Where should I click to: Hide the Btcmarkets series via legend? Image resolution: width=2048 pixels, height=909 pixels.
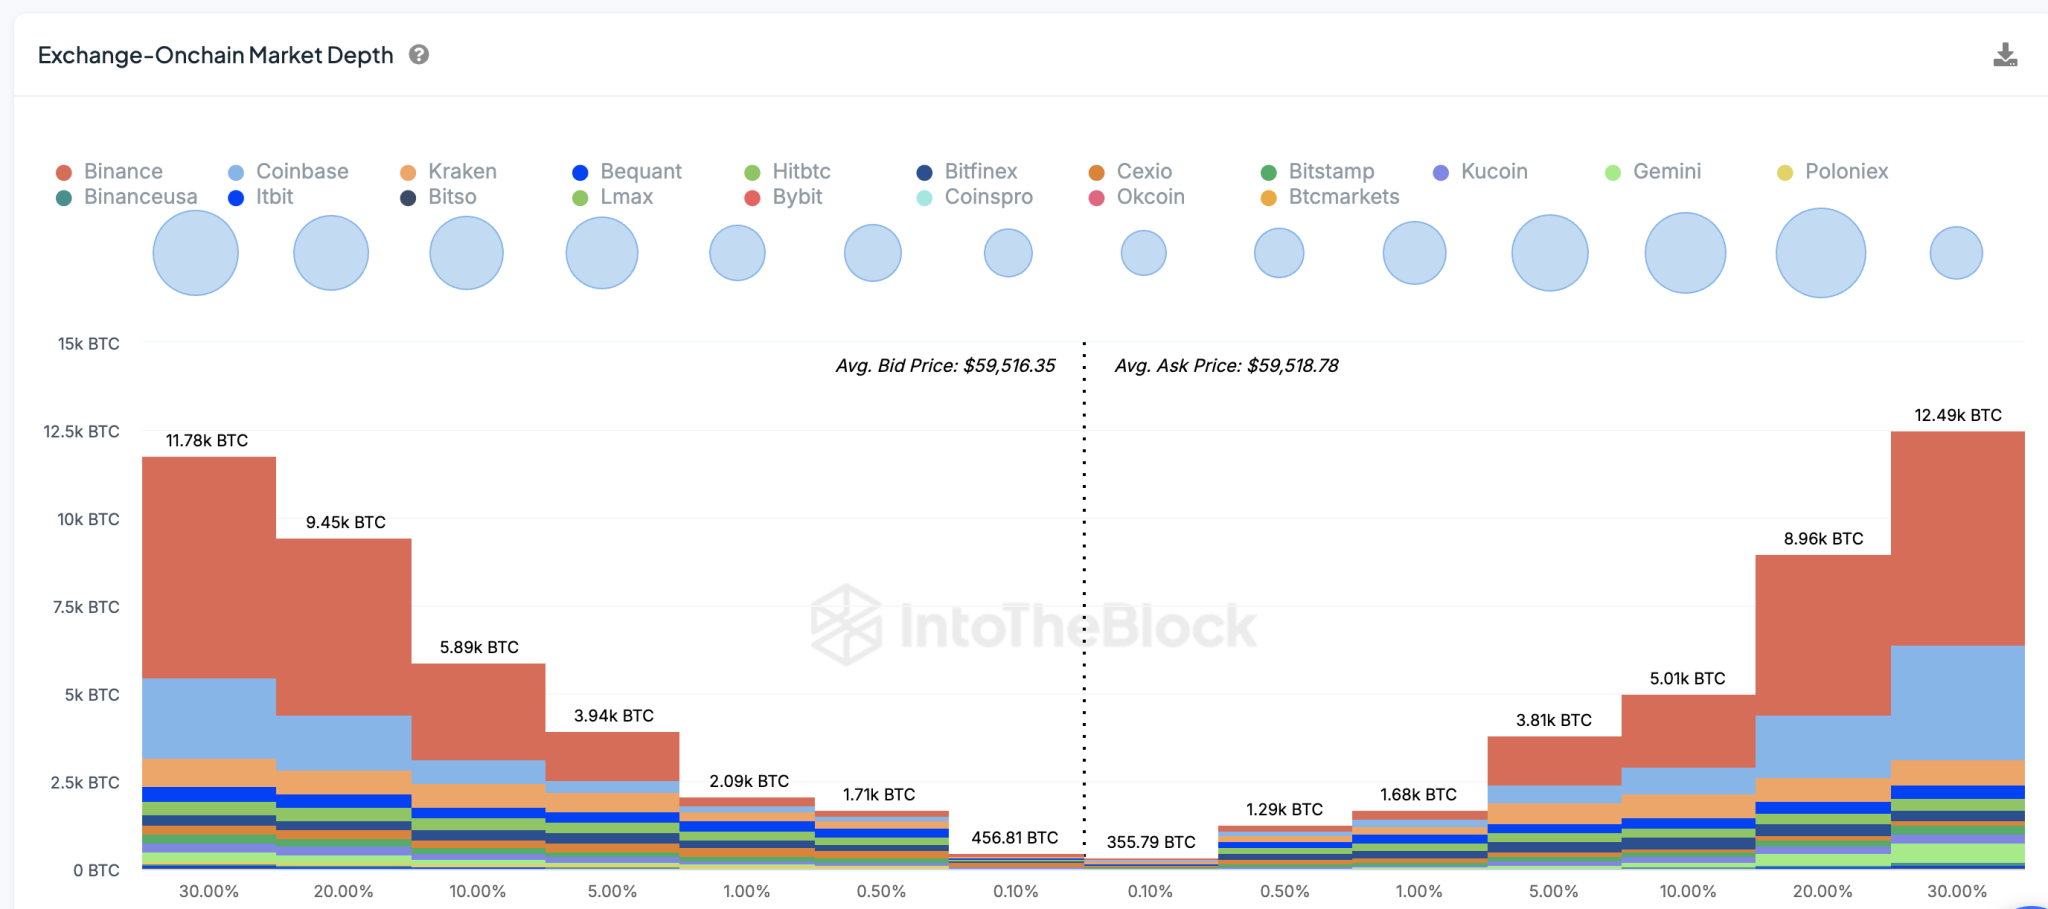click(x=1330, y=197)
